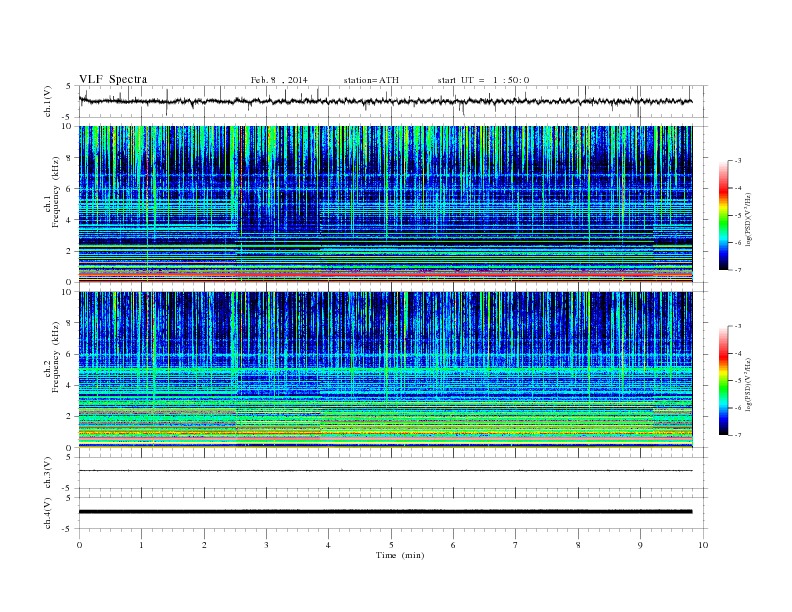Click the ch.1 spectrogram panel
This screenshot has height=612, width=792.
point(385,204)
